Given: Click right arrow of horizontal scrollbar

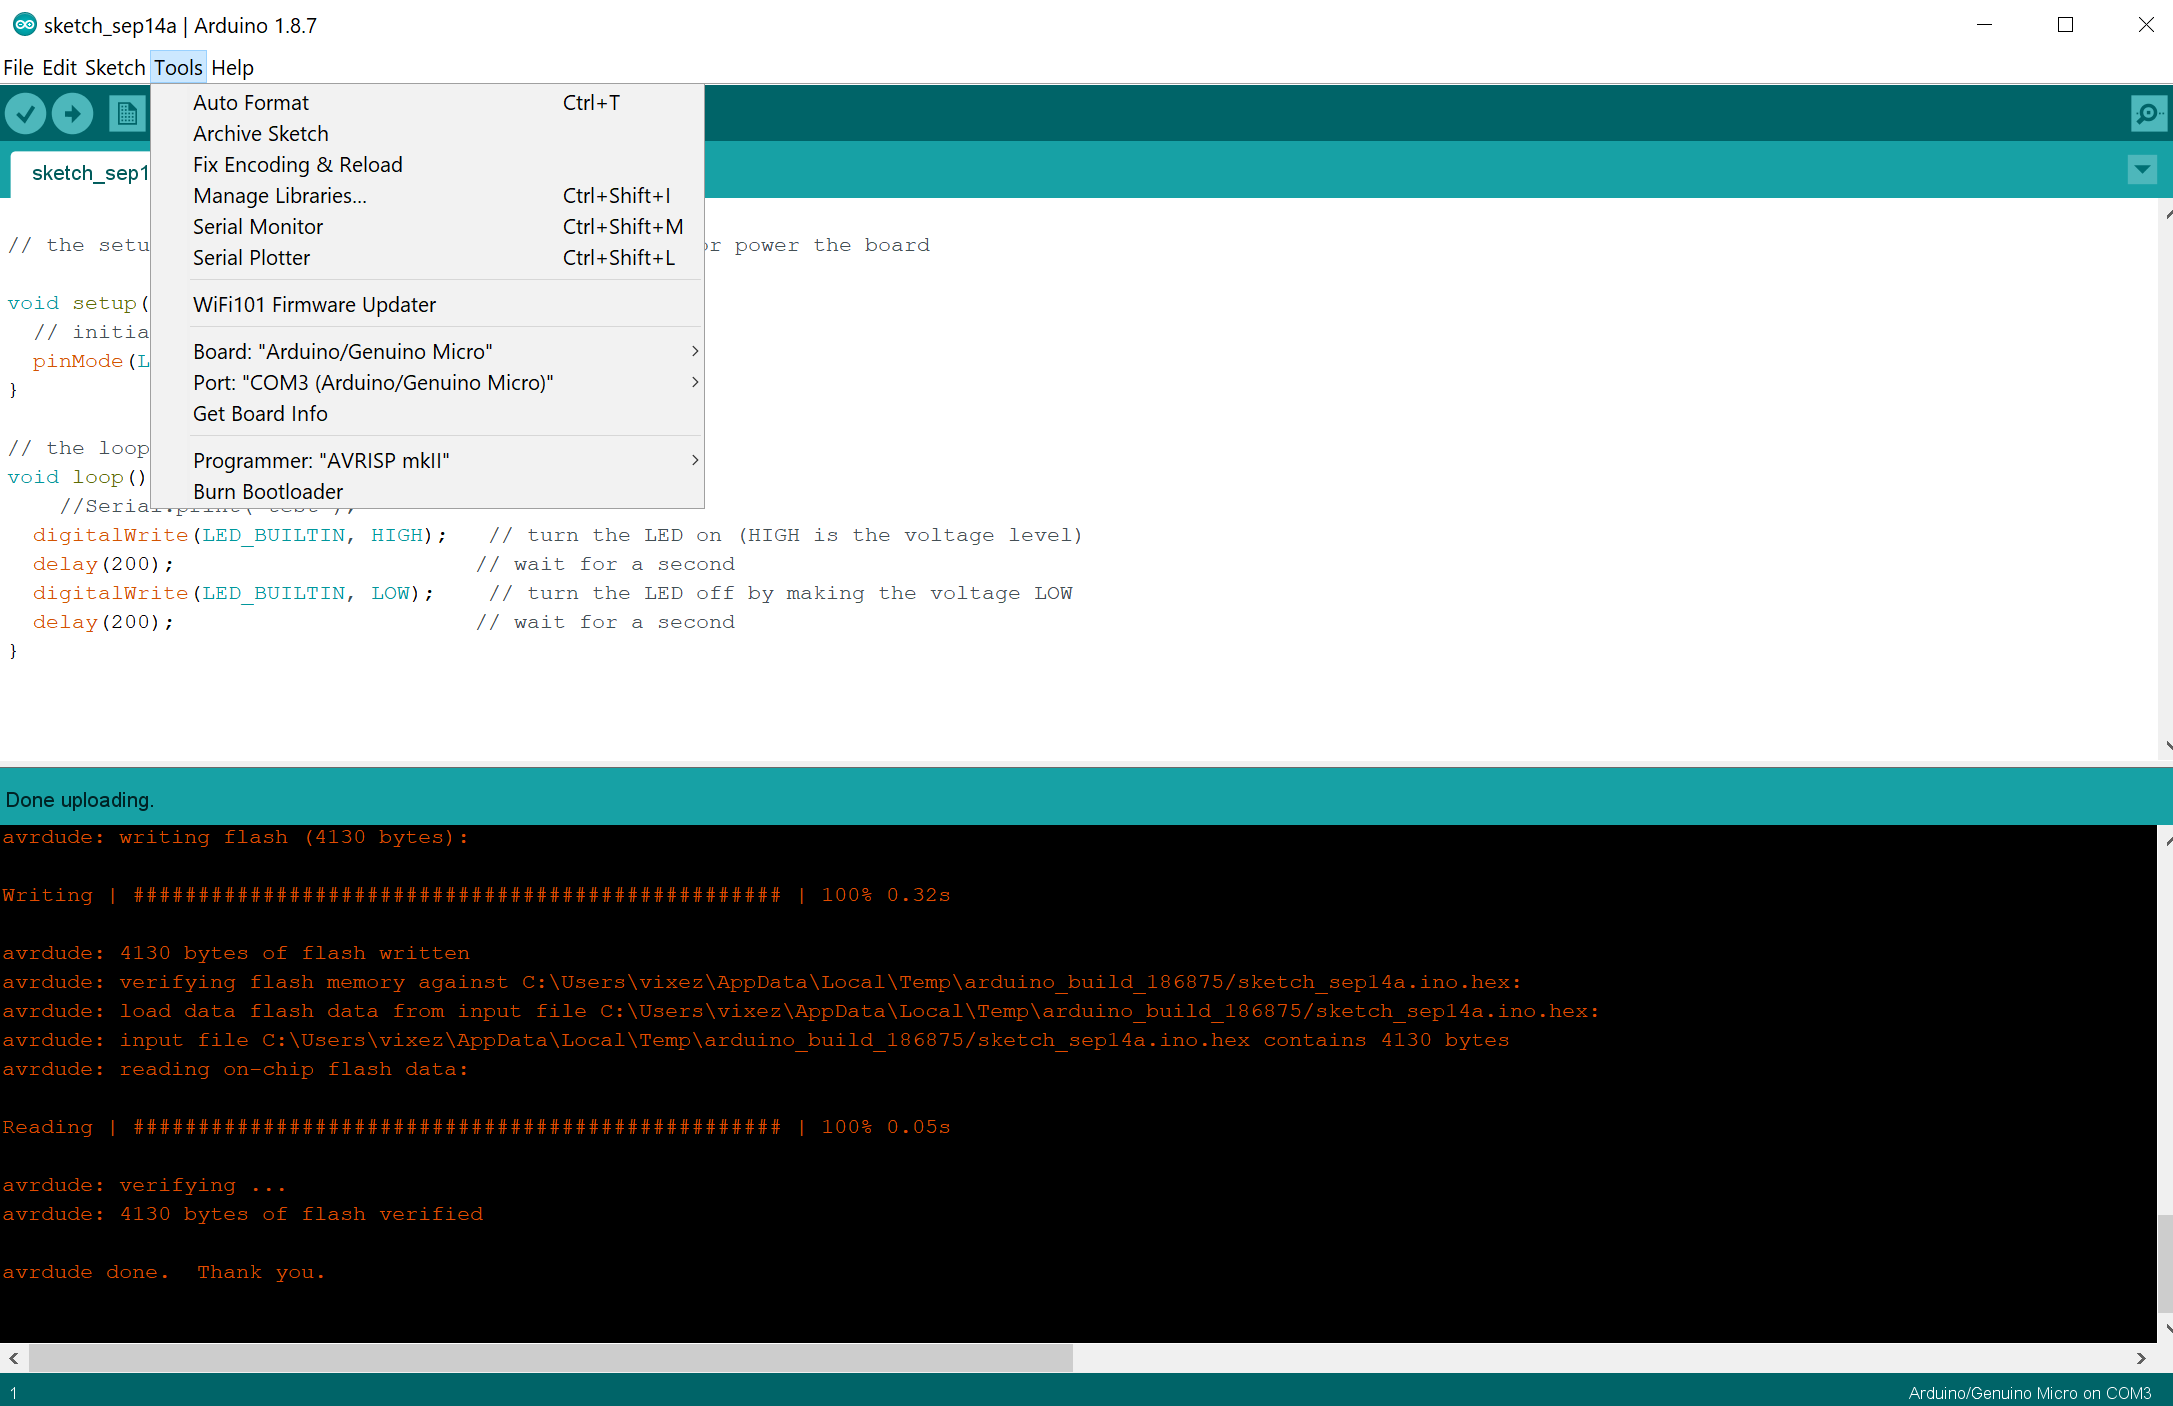Looking at the screenshot, I should pos(2141,1358).
